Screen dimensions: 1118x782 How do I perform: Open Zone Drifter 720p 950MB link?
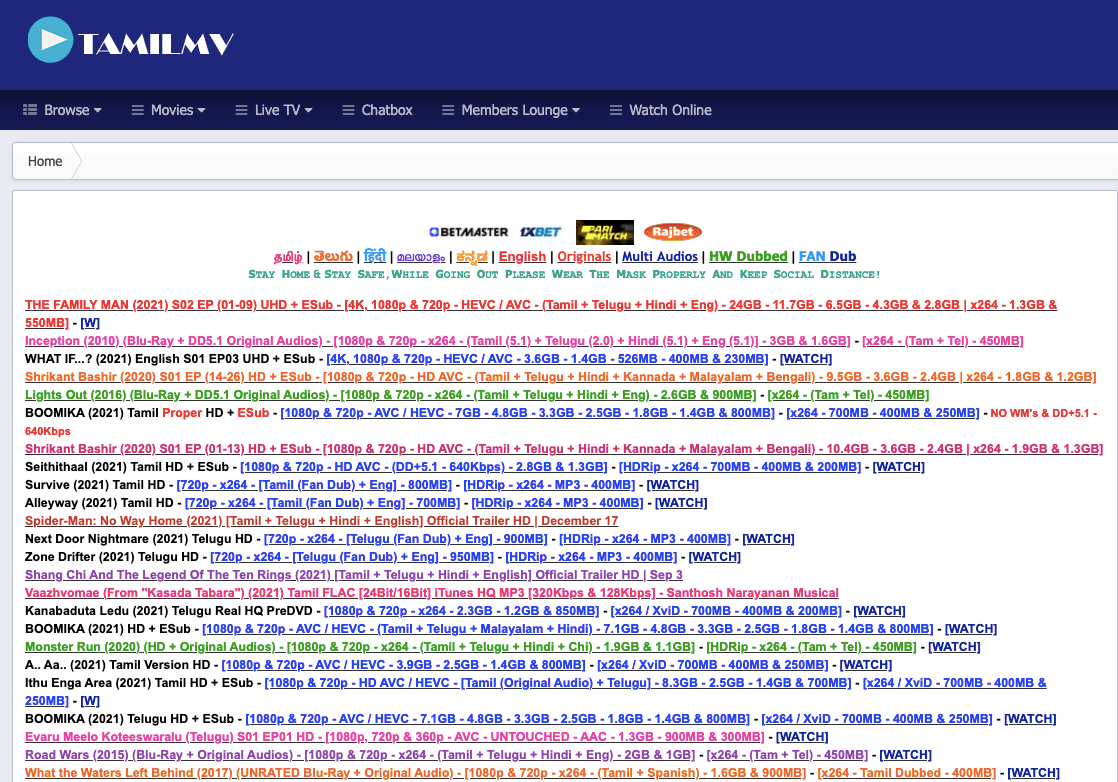pos(352,557)
